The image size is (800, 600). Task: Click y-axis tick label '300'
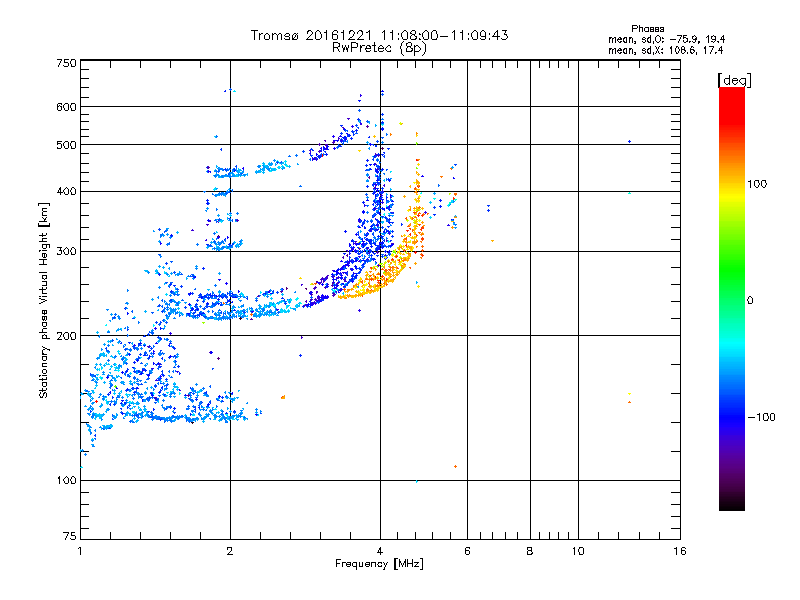[67, 252]
